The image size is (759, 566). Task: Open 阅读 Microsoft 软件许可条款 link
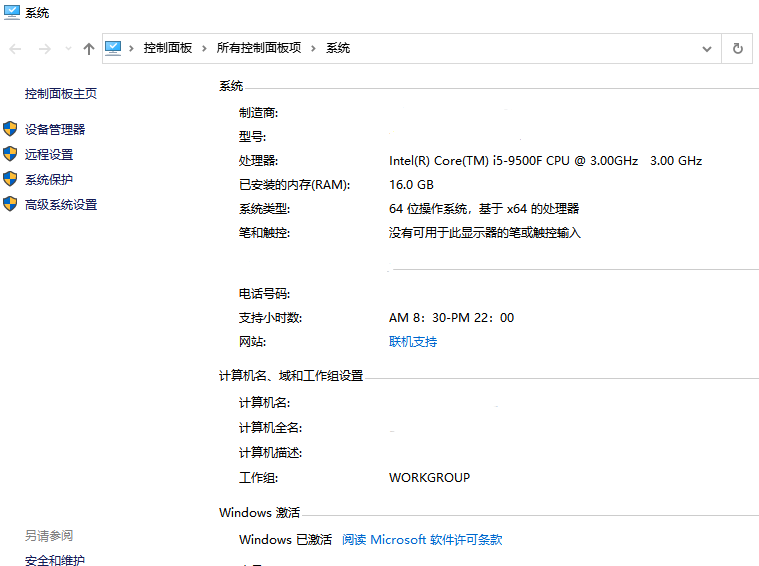(421, 540)
